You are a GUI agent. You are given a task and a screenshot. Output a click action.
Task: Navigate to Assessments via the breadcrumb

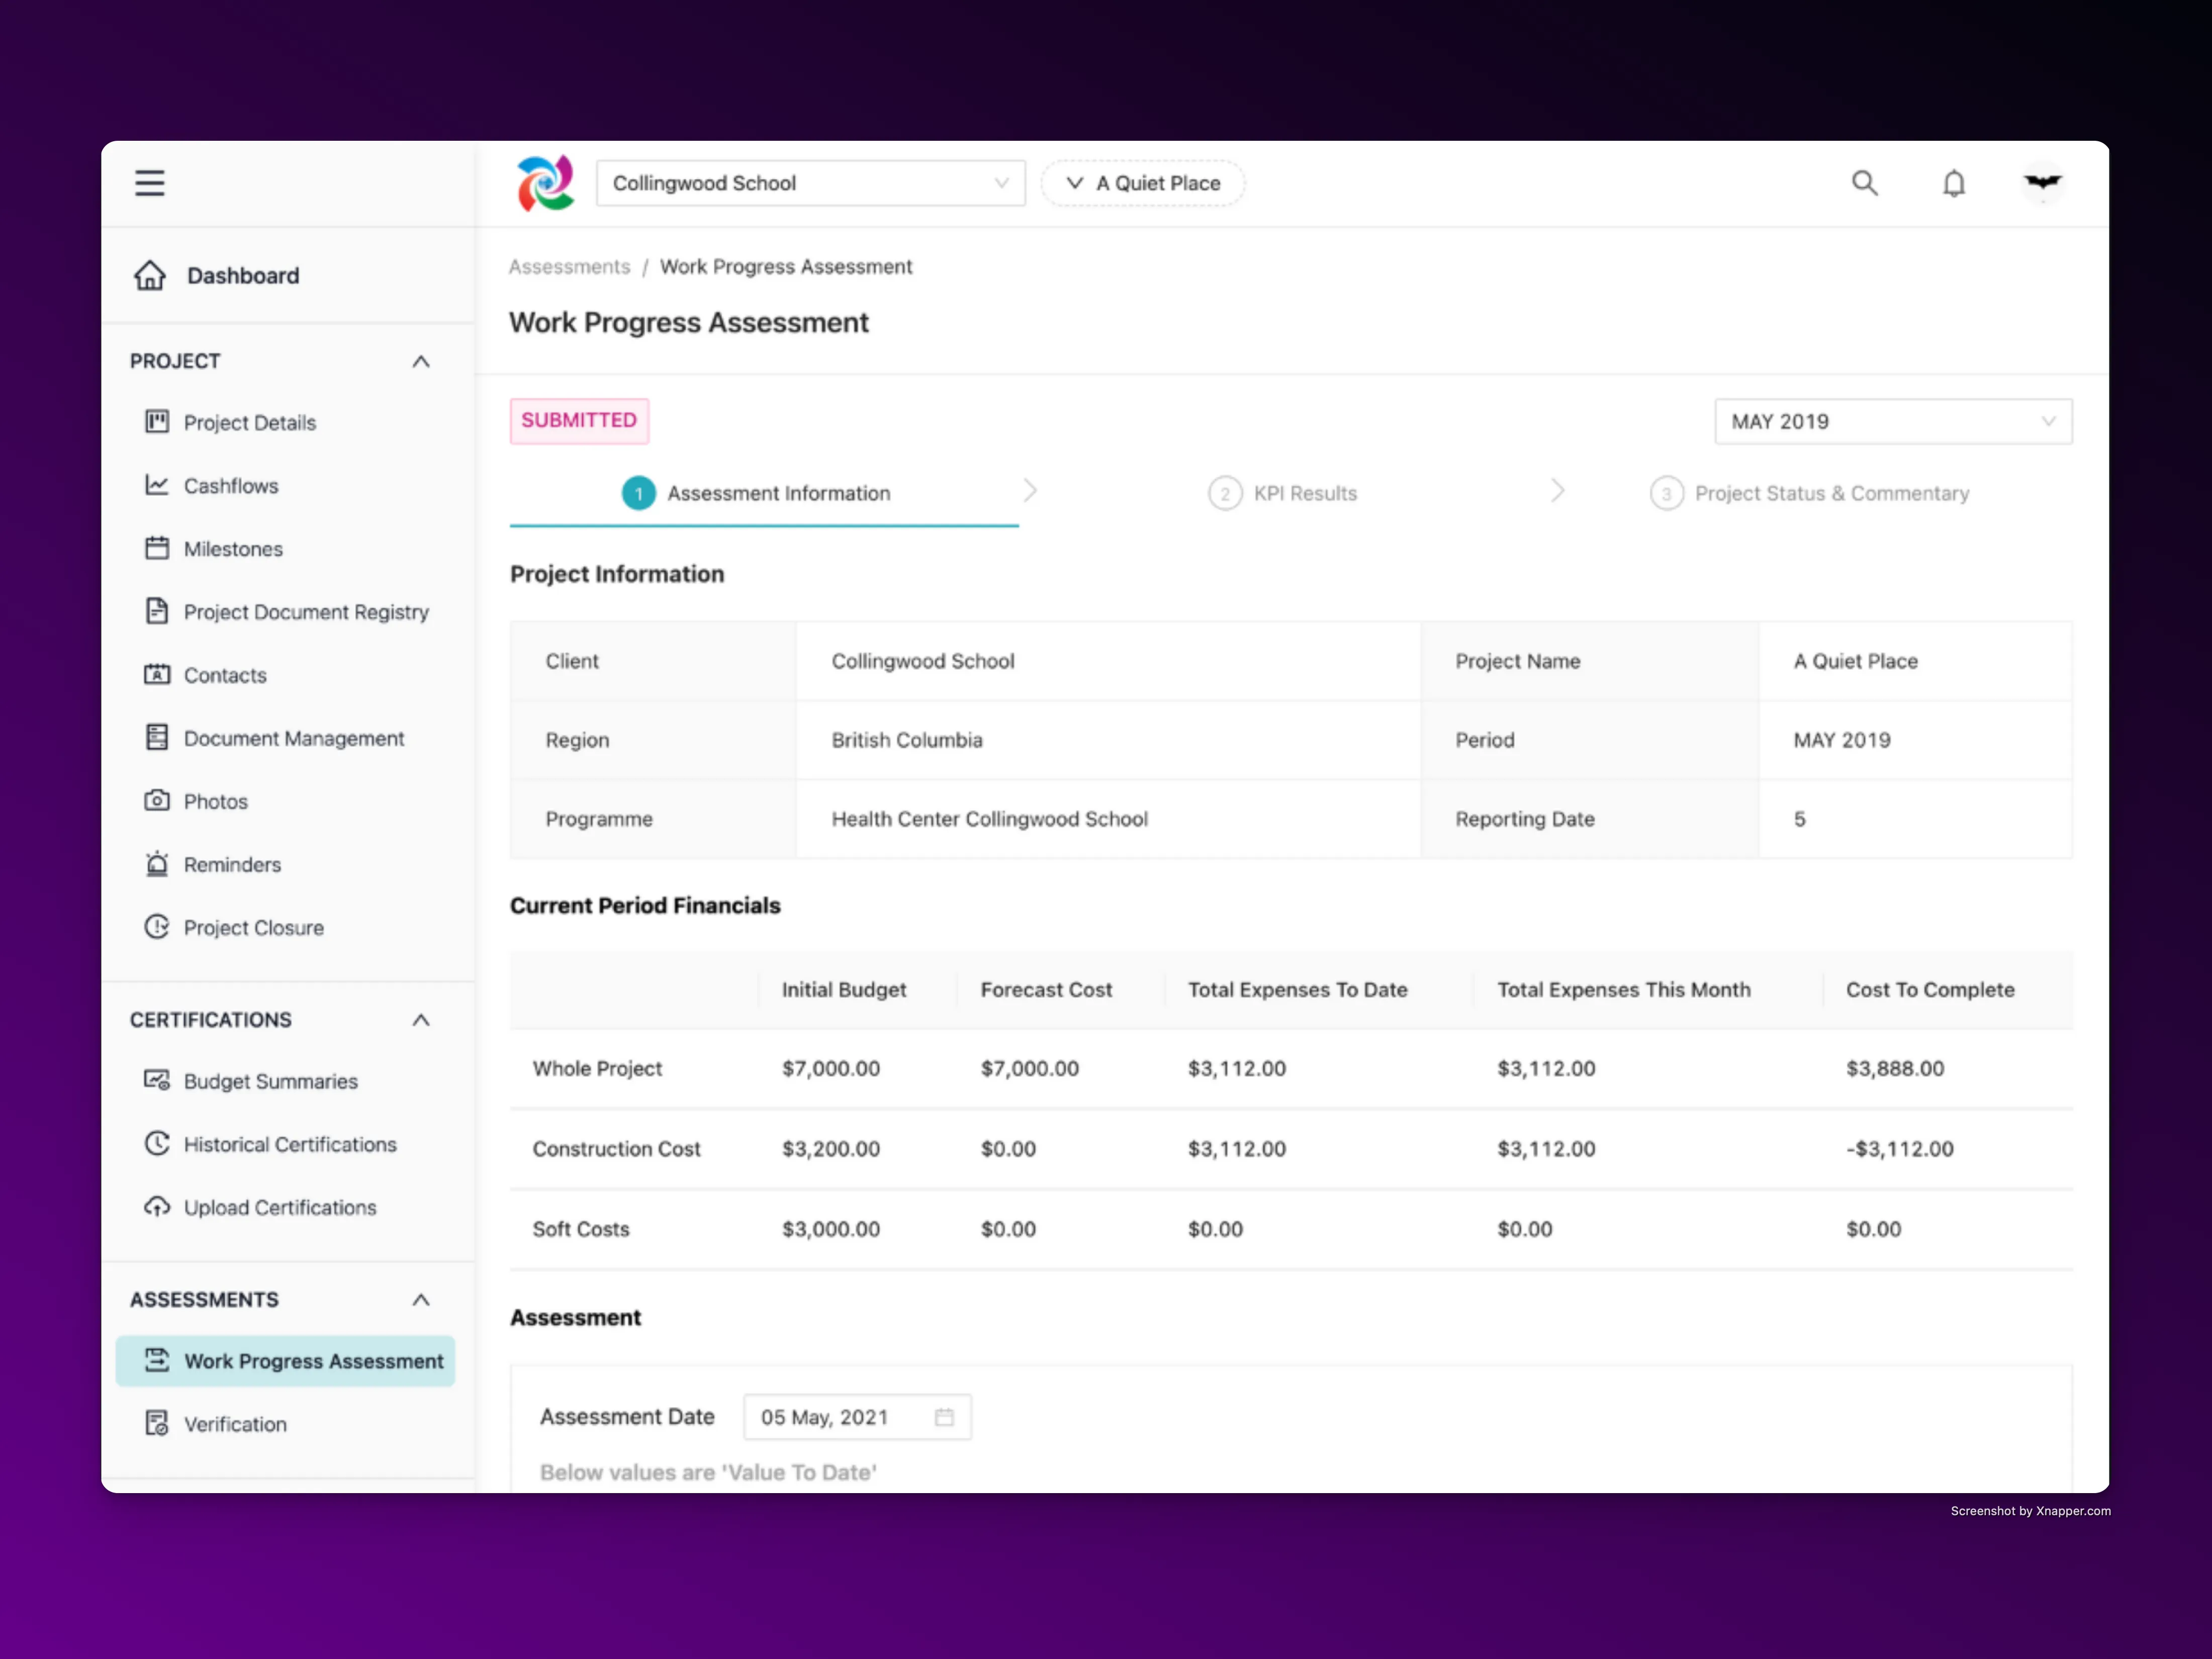click(569, 266)
